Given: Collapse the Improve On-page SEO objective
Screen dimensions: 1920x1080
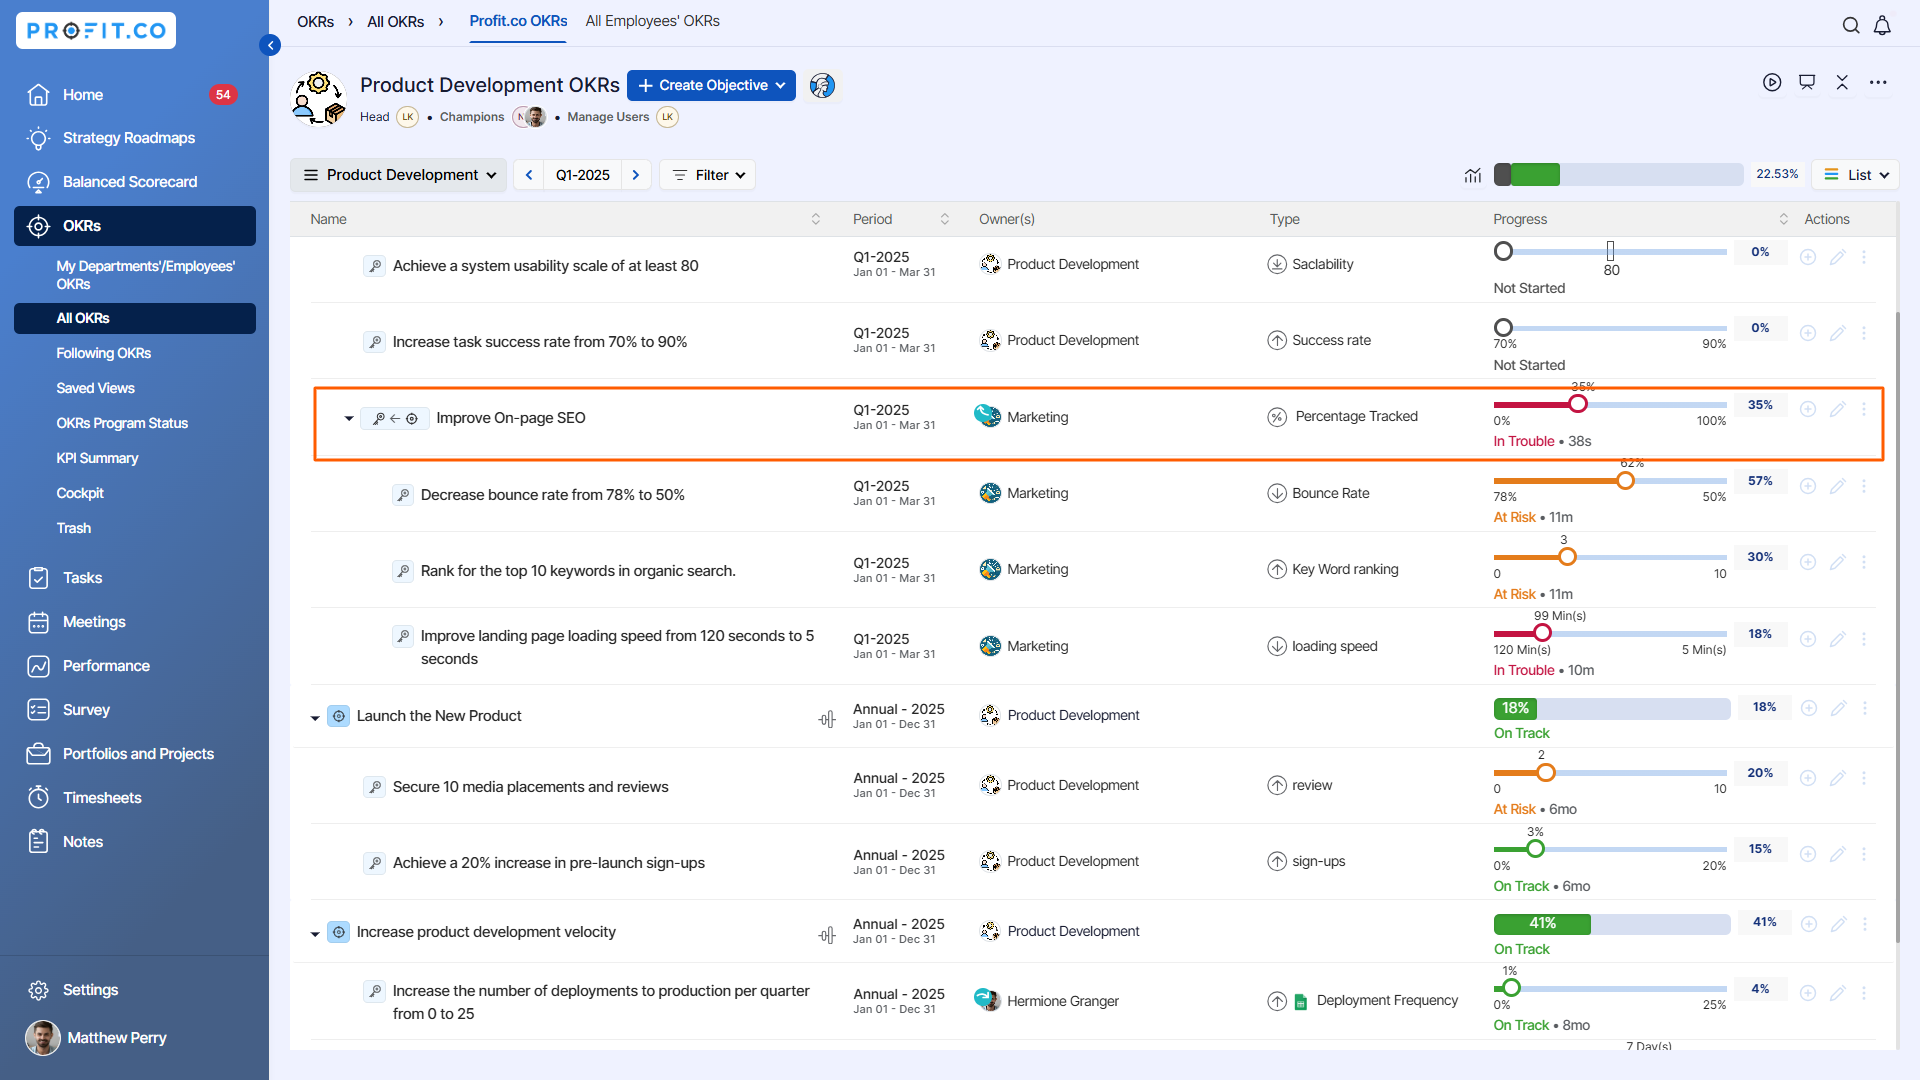Looking at the screenshot, I should pyautogui.click(x=348, y=419).
